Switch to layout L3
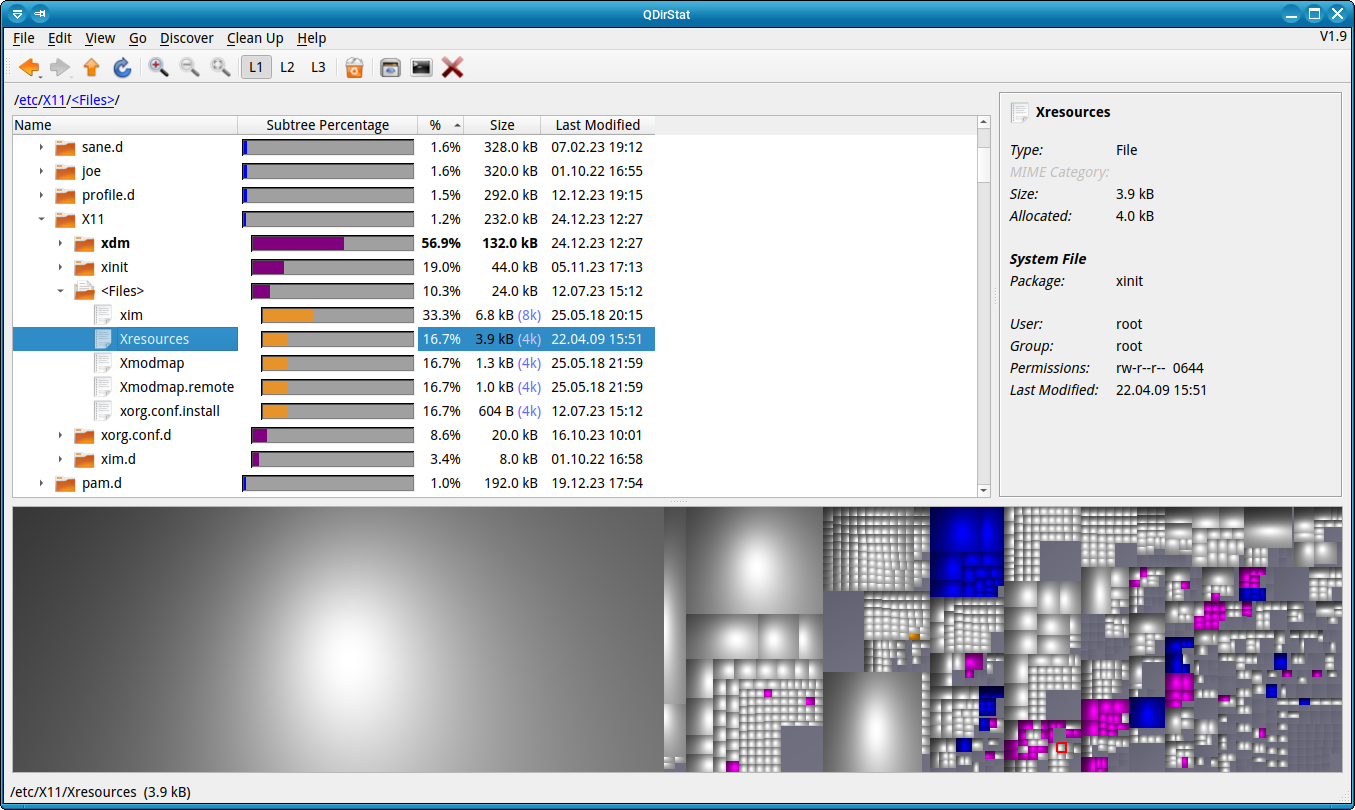 318,67
